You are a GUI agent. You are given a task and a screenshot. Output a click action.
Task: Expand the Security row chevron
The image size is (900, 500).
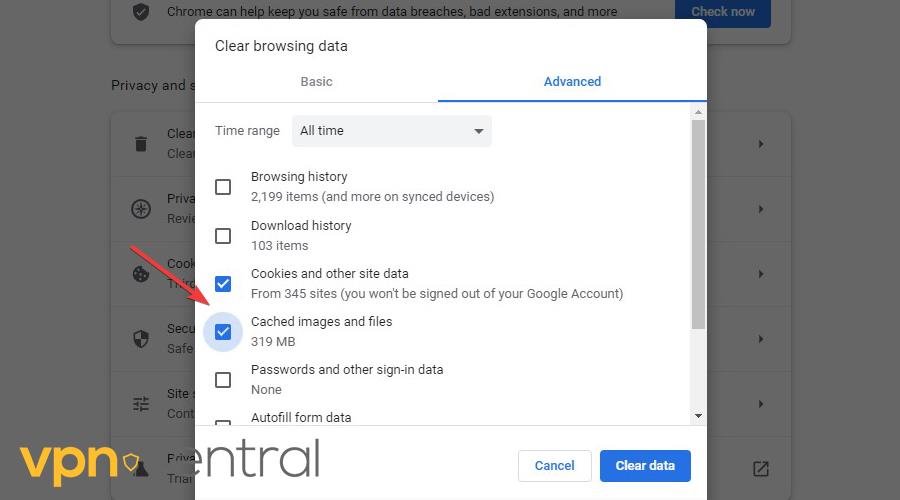pos(761,339)
